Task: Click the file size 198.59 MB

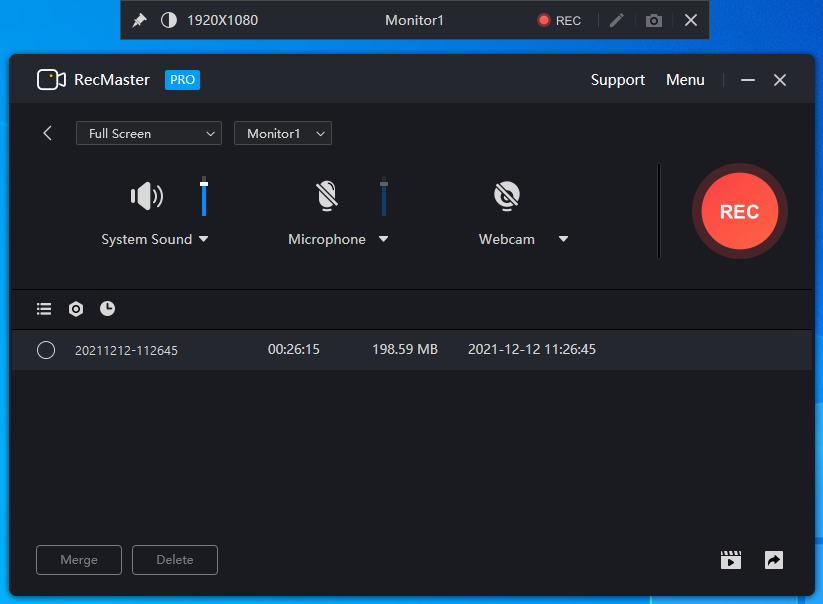Action: [405, 349]
